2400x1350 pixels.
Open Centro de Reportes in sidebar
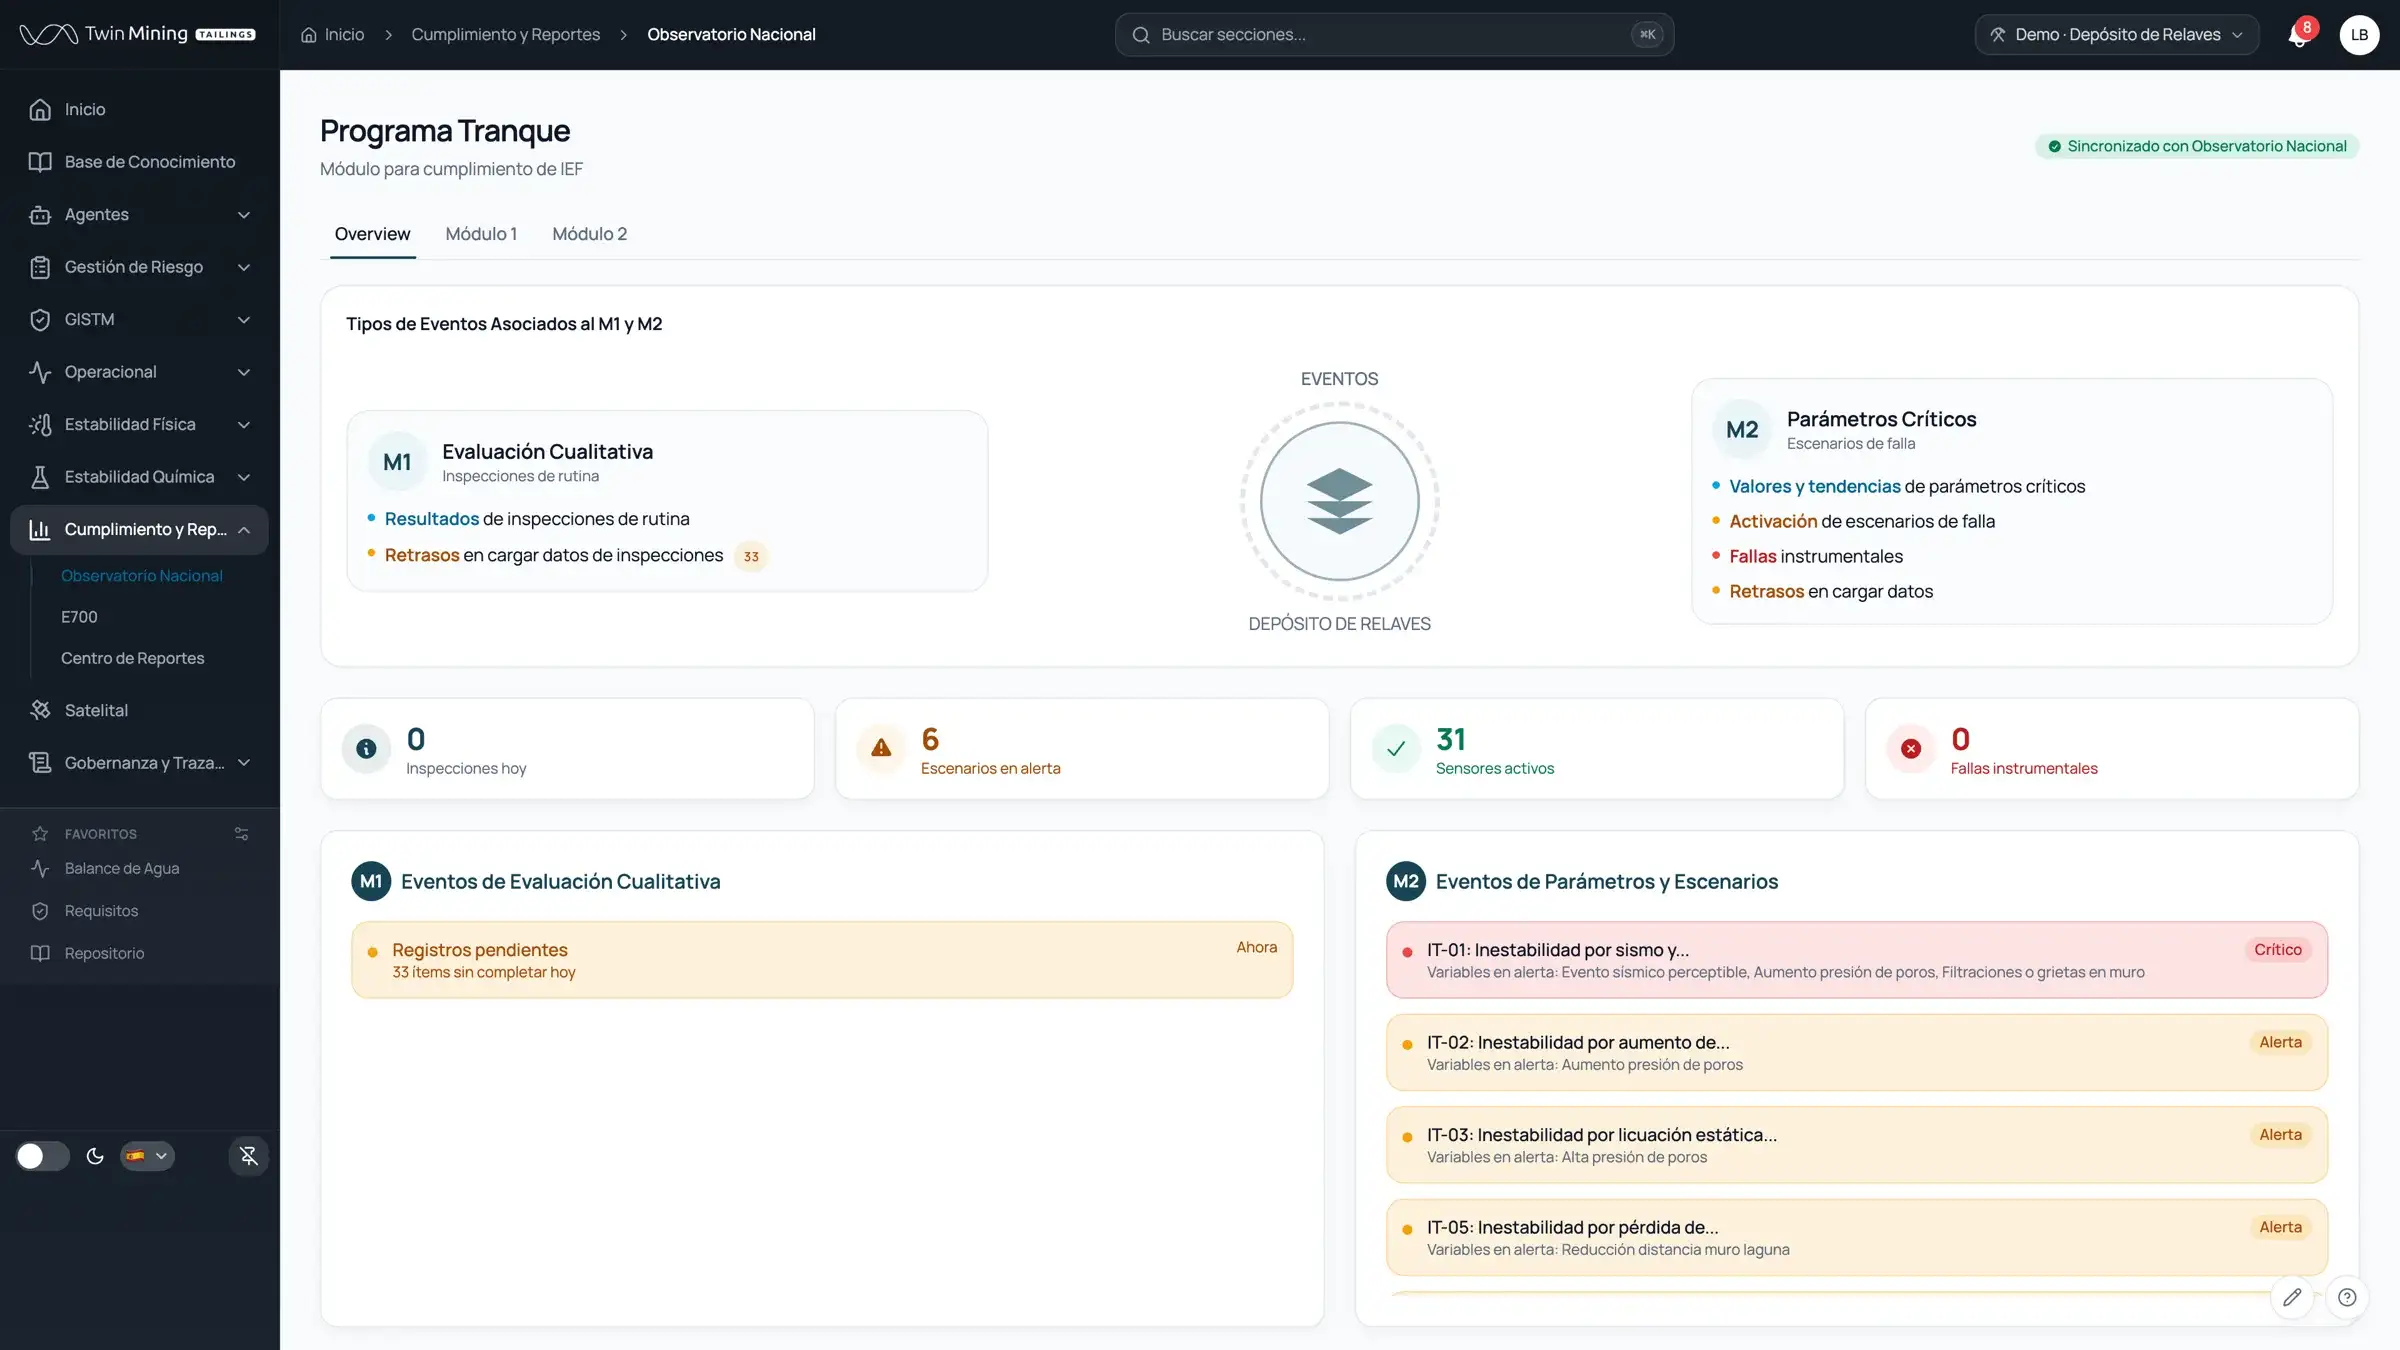tap(132, 658)
